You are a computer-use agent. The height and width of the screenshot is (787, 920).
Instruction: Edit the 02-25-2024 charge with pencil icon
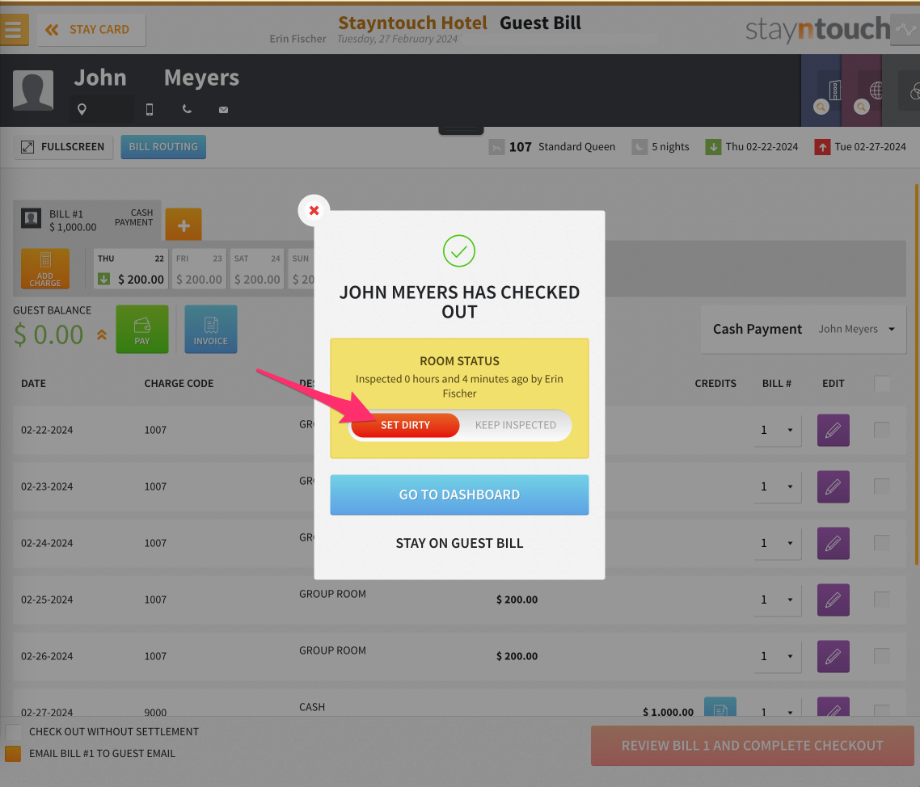point(833,600)
